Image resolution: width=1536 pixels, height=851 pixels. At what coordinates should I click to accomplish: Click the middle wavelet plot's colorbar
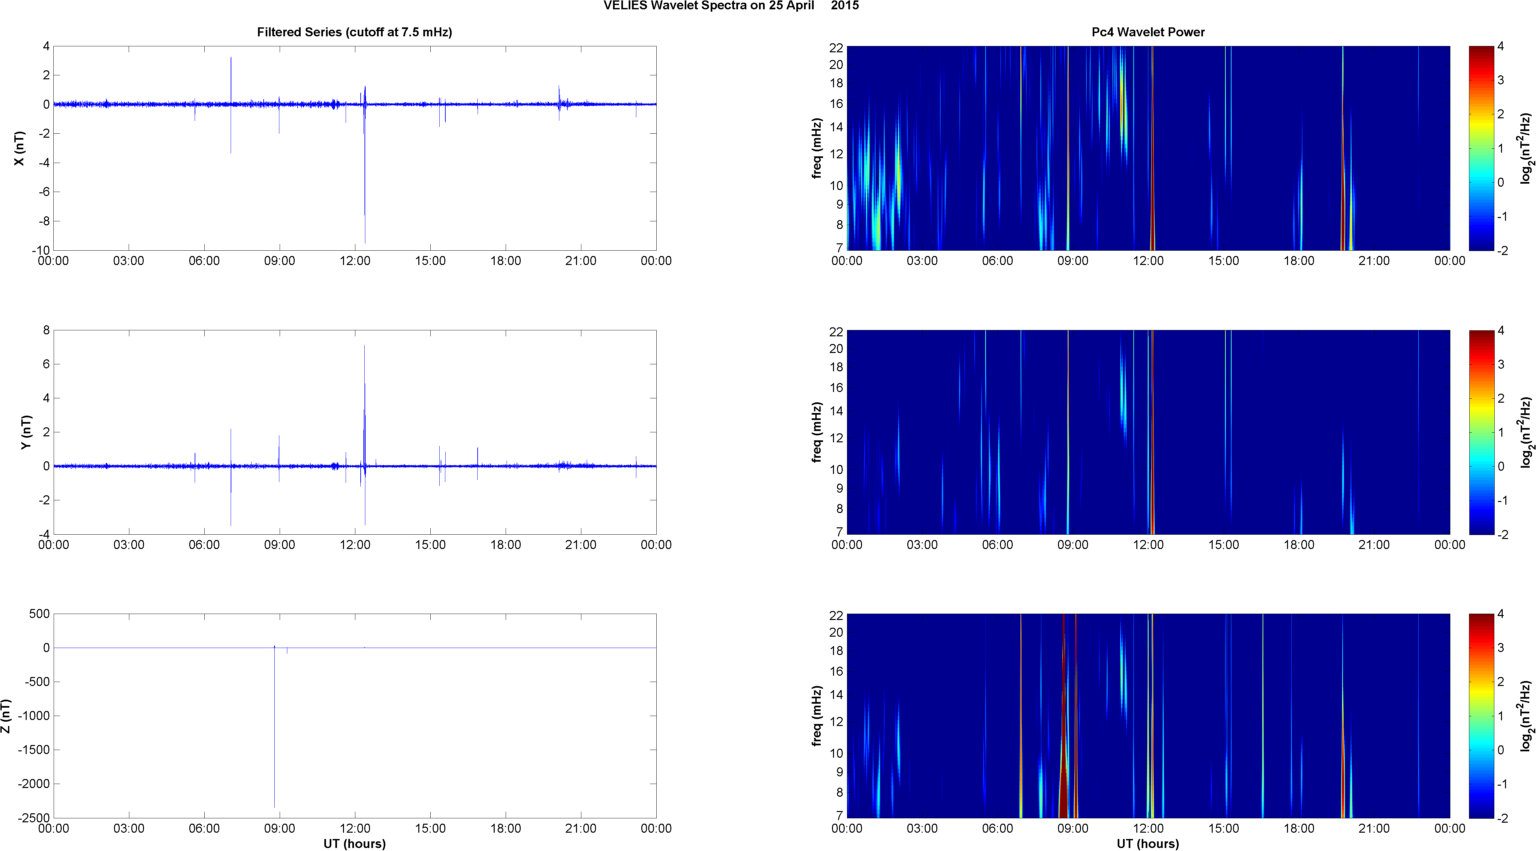click(1481, 432)
